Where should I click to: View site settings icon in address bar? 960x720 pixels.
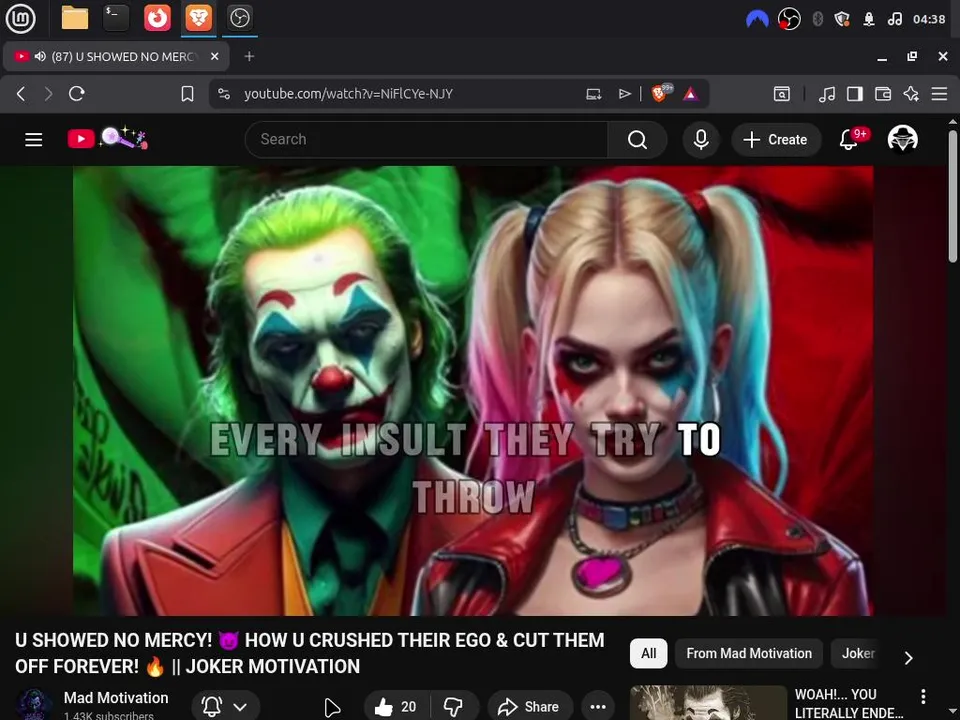[224, 94]
